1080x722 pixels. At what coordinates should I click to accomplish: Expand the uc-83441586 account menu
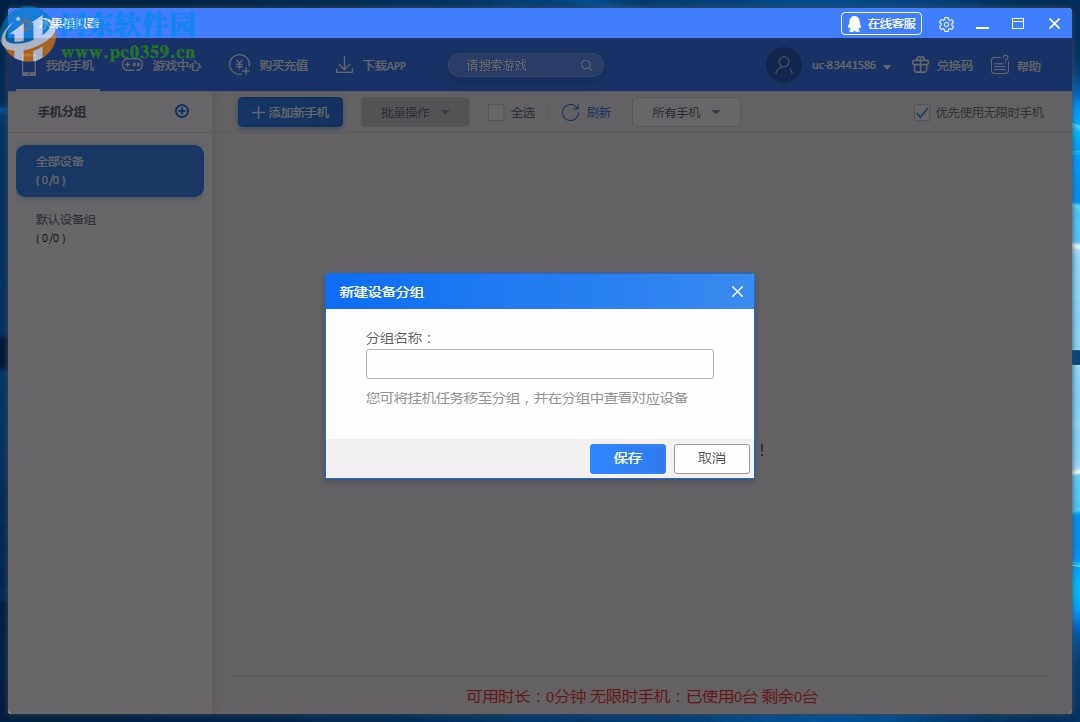pos(848,65)
